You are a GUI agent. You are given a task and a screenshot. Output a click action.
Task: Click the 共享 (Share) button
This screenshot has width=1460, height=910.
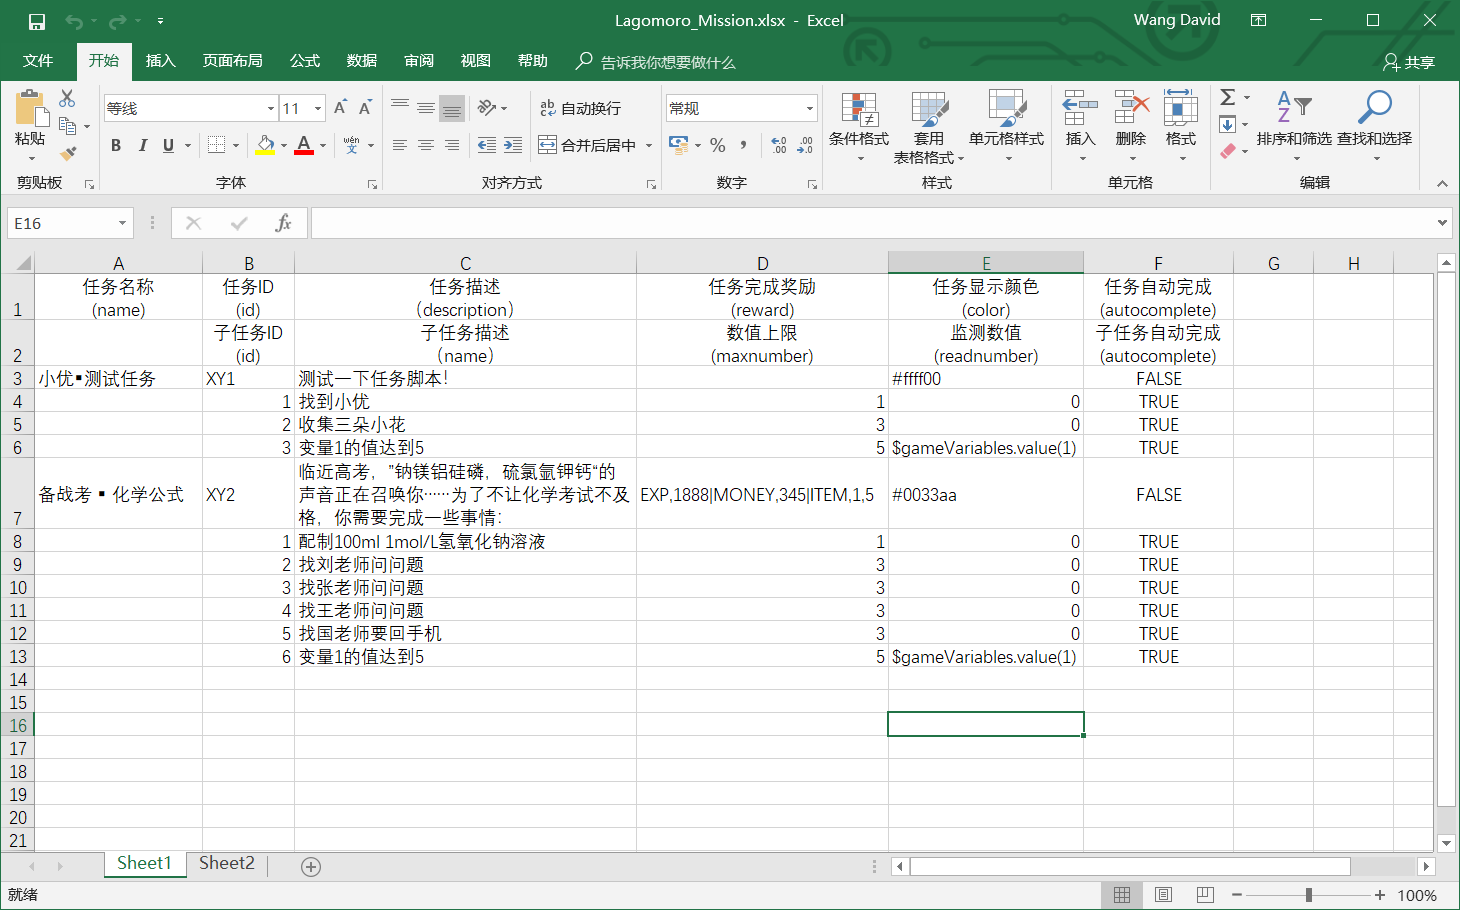pyautogui.click(x=1408, y=62)
